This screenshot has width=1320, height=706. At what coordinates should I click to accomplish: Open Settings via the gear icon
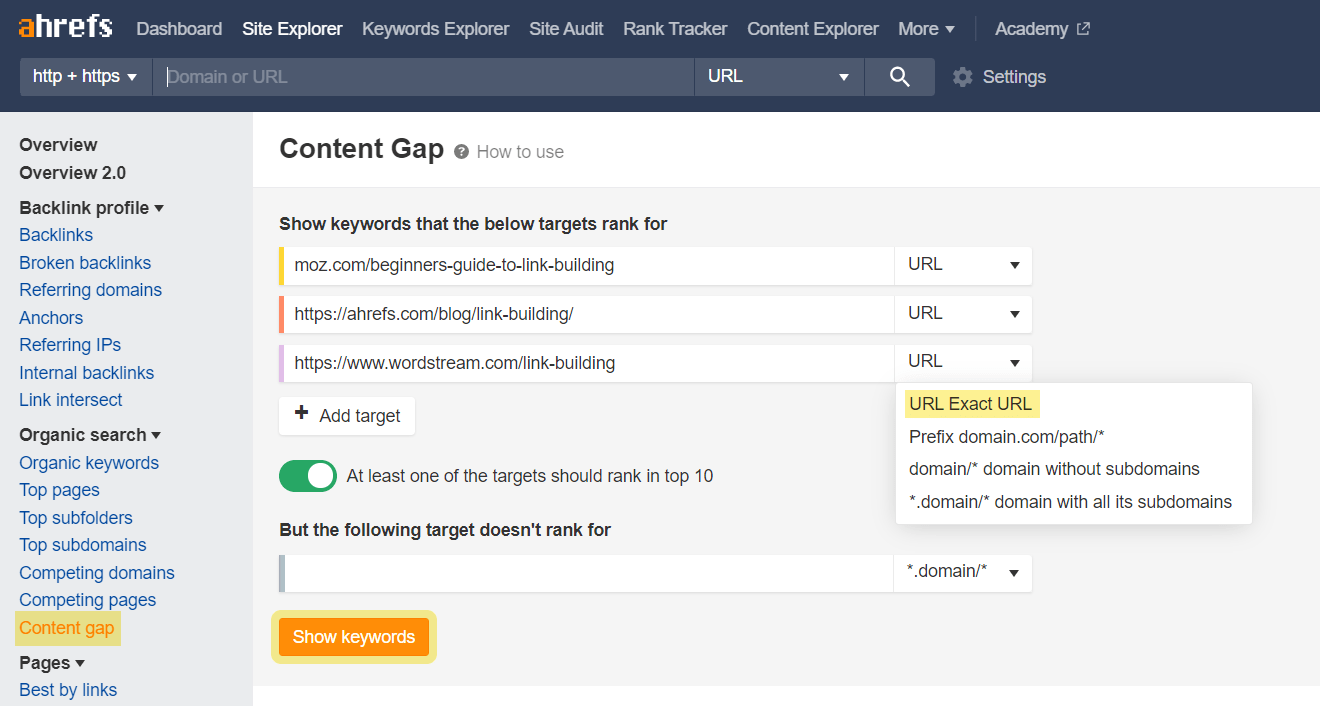point(962,76)
